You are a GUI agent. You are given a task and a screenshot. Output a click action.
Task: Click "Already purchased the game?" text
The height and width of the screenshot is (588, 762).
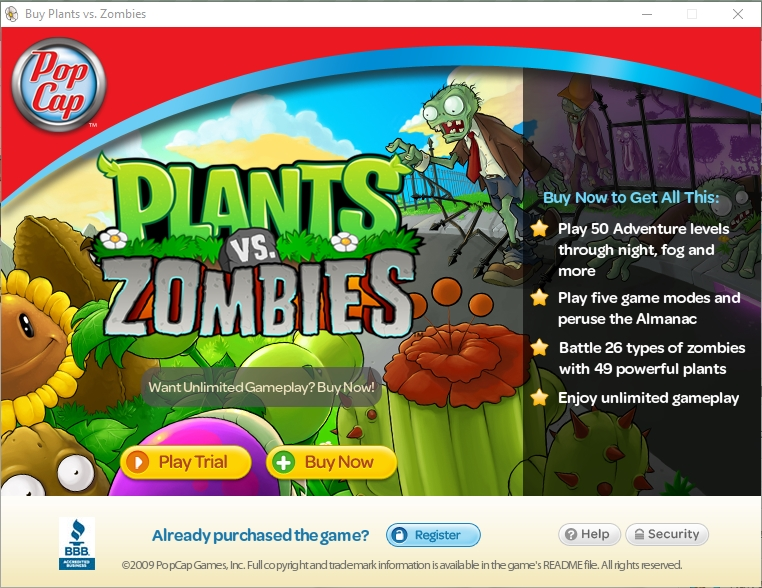click(x=260, y=536)
